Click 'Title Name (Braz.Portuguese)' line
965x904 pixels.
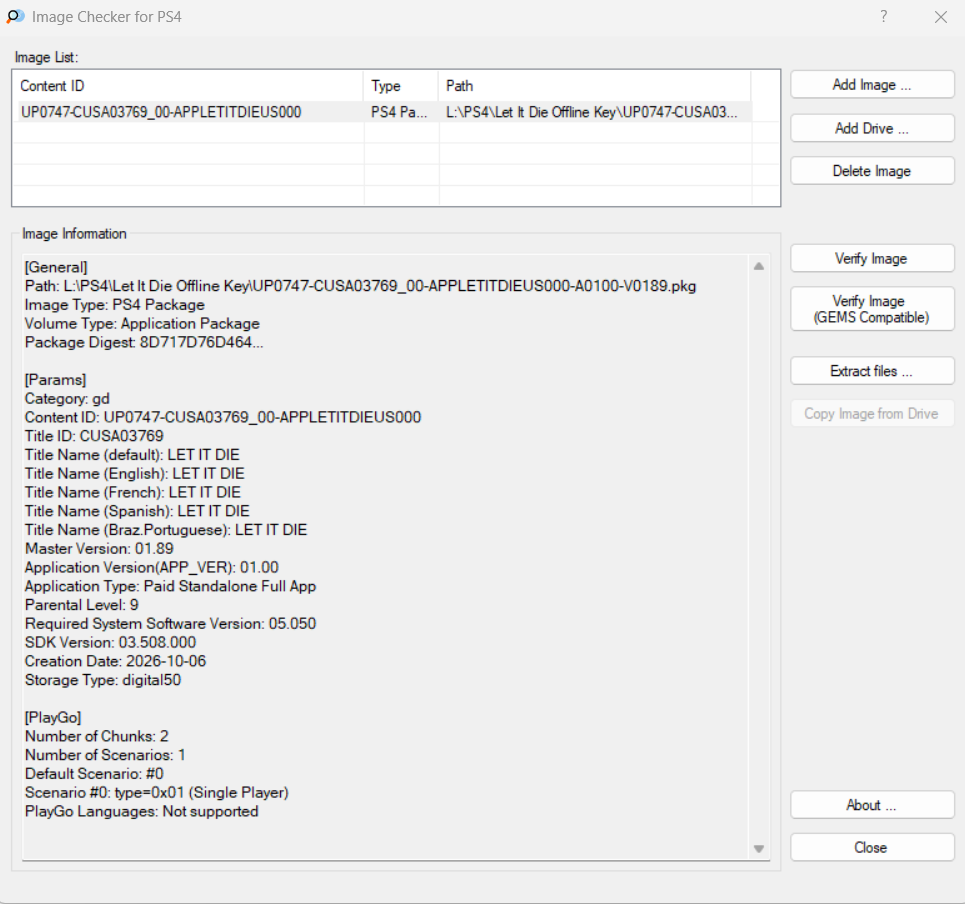(x=166, y=530)
